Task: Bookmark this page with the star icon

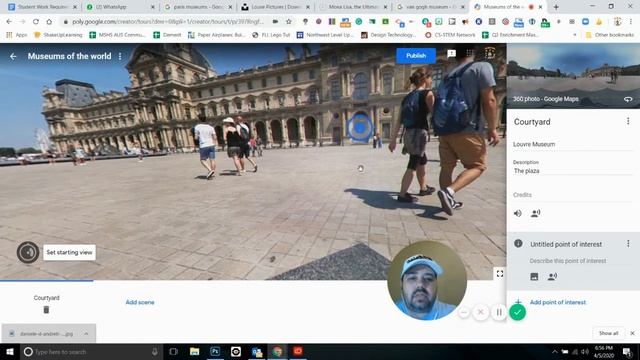Action: [x=289, y=22]
